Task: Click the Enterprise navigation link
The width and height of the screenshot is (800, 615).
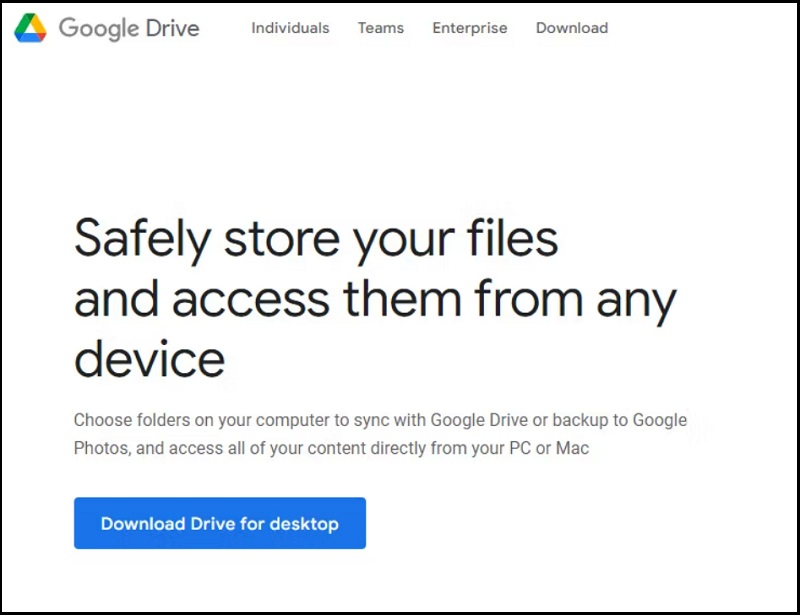Action: click(x=469, y=29)
